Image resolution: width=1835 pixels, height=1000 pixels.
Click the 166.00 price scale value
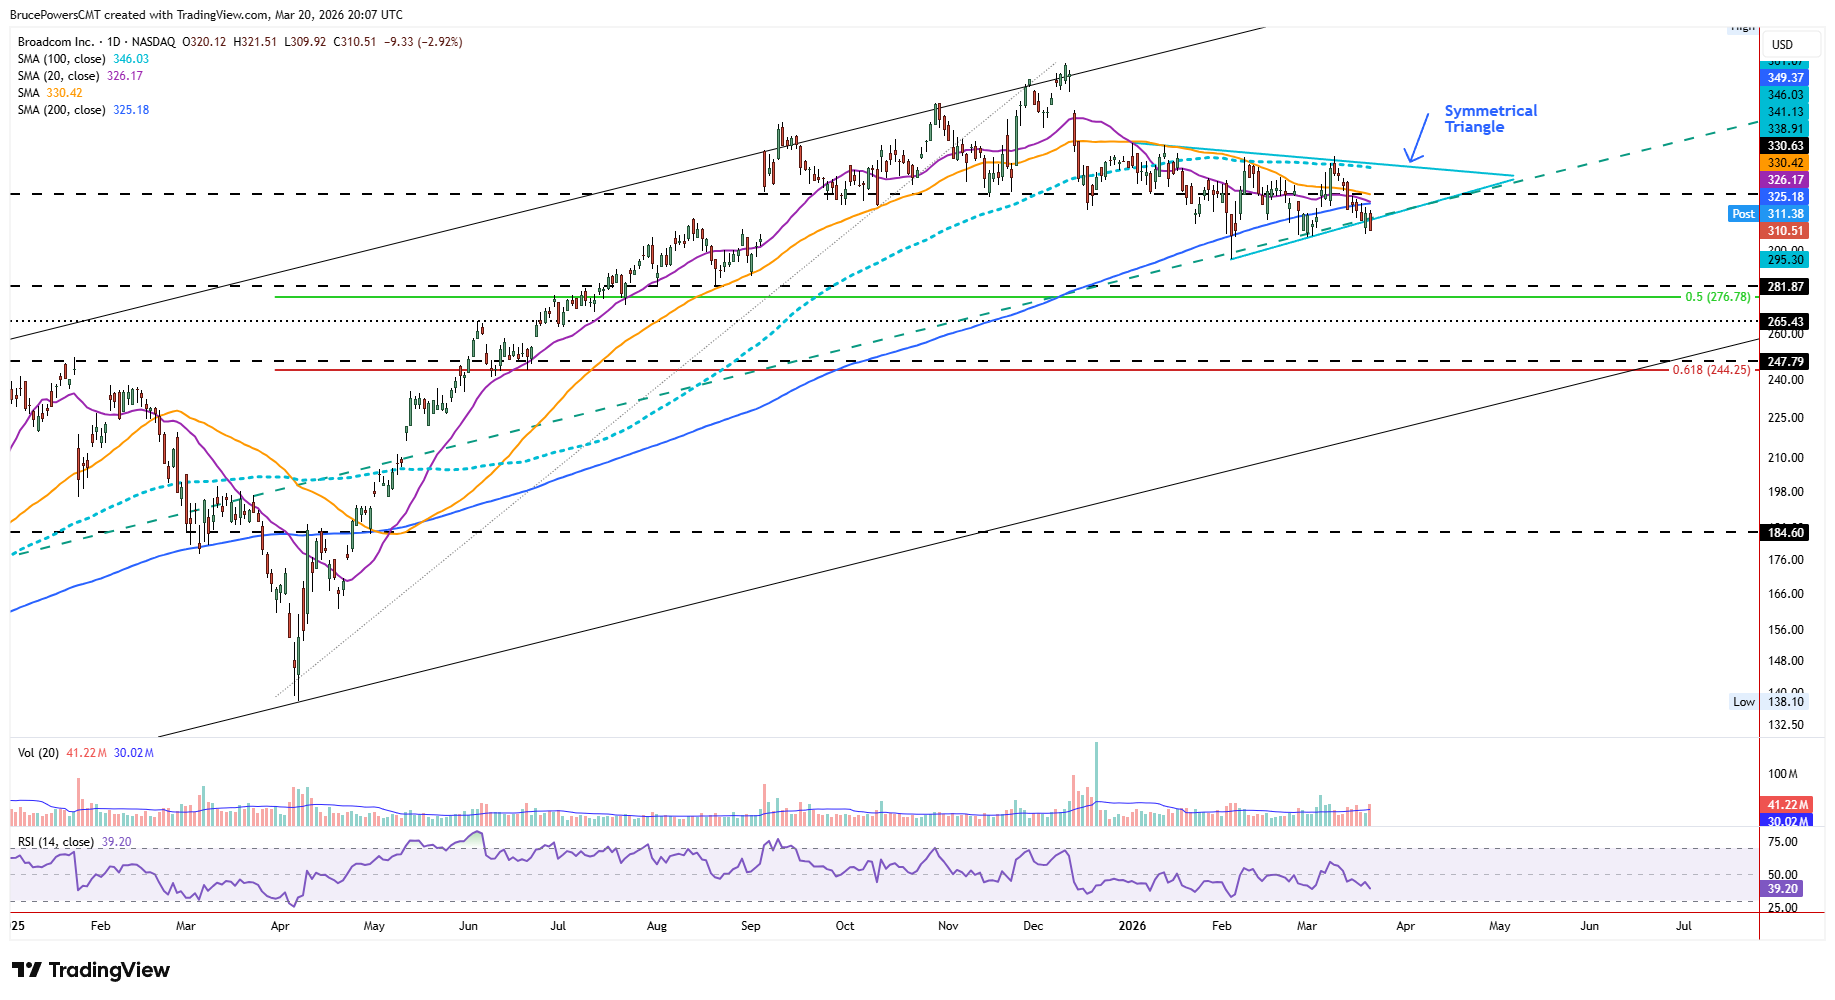1786,594
